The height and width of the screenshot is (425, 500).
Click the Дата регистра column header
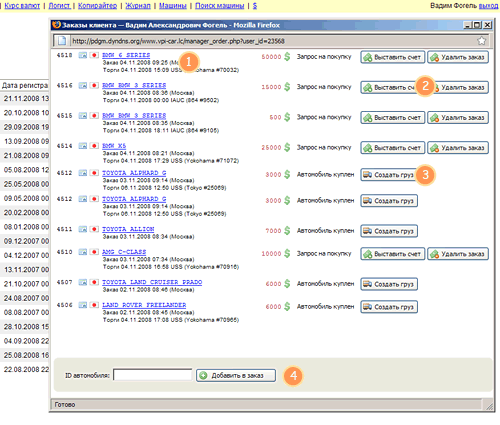(25, 85)
